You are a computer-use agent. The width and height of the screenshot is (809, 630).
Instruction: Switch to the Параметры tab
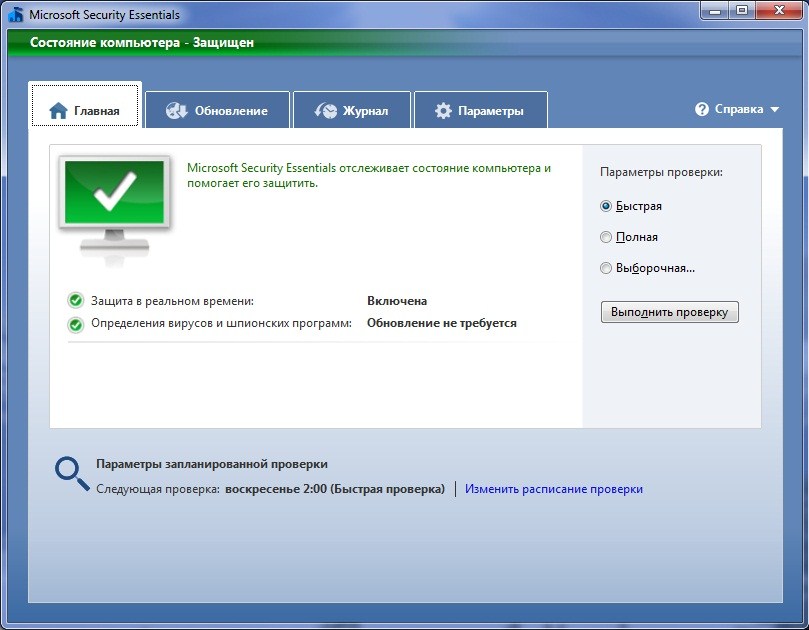click(x=481, y=110)
